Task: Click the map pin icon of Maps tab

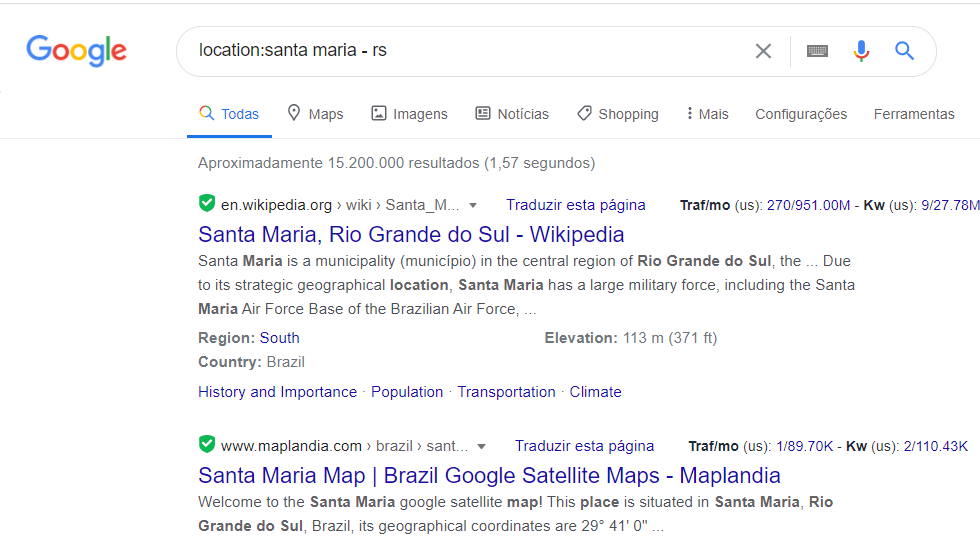Action: (294, 113)
